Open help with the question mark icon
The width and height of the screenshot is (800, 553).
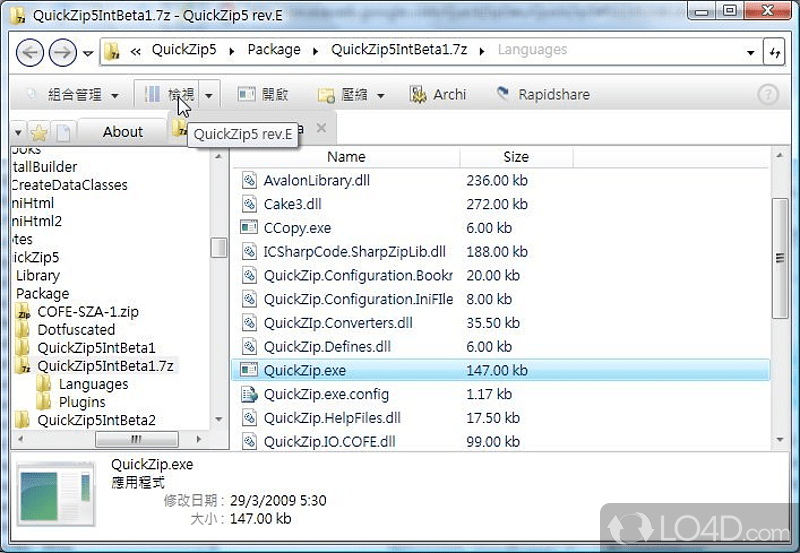768,94
